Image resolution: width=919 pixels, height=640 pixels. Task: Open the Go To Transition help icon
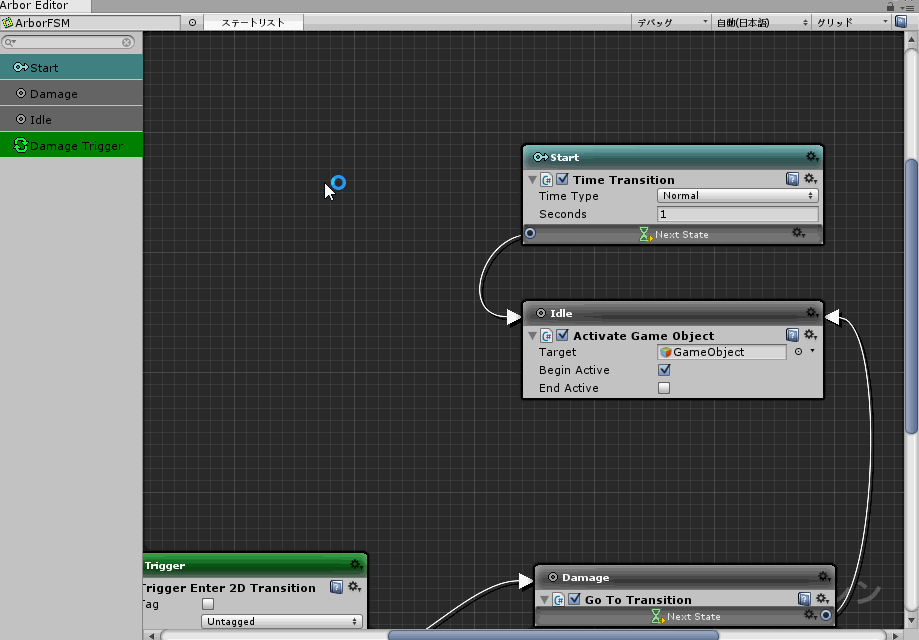click(x=804, y=599)
